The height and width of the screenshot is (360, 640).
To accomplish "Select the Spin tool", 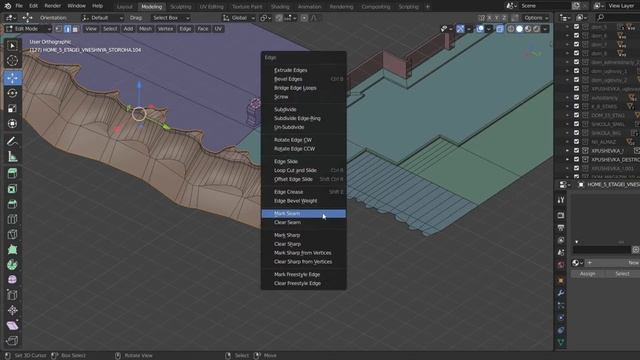I will [12, 264].
